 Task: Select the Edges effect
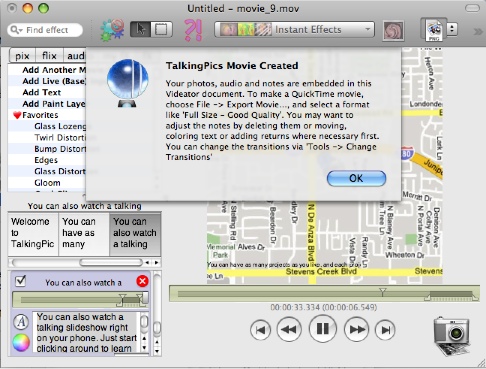click(47, 160)
